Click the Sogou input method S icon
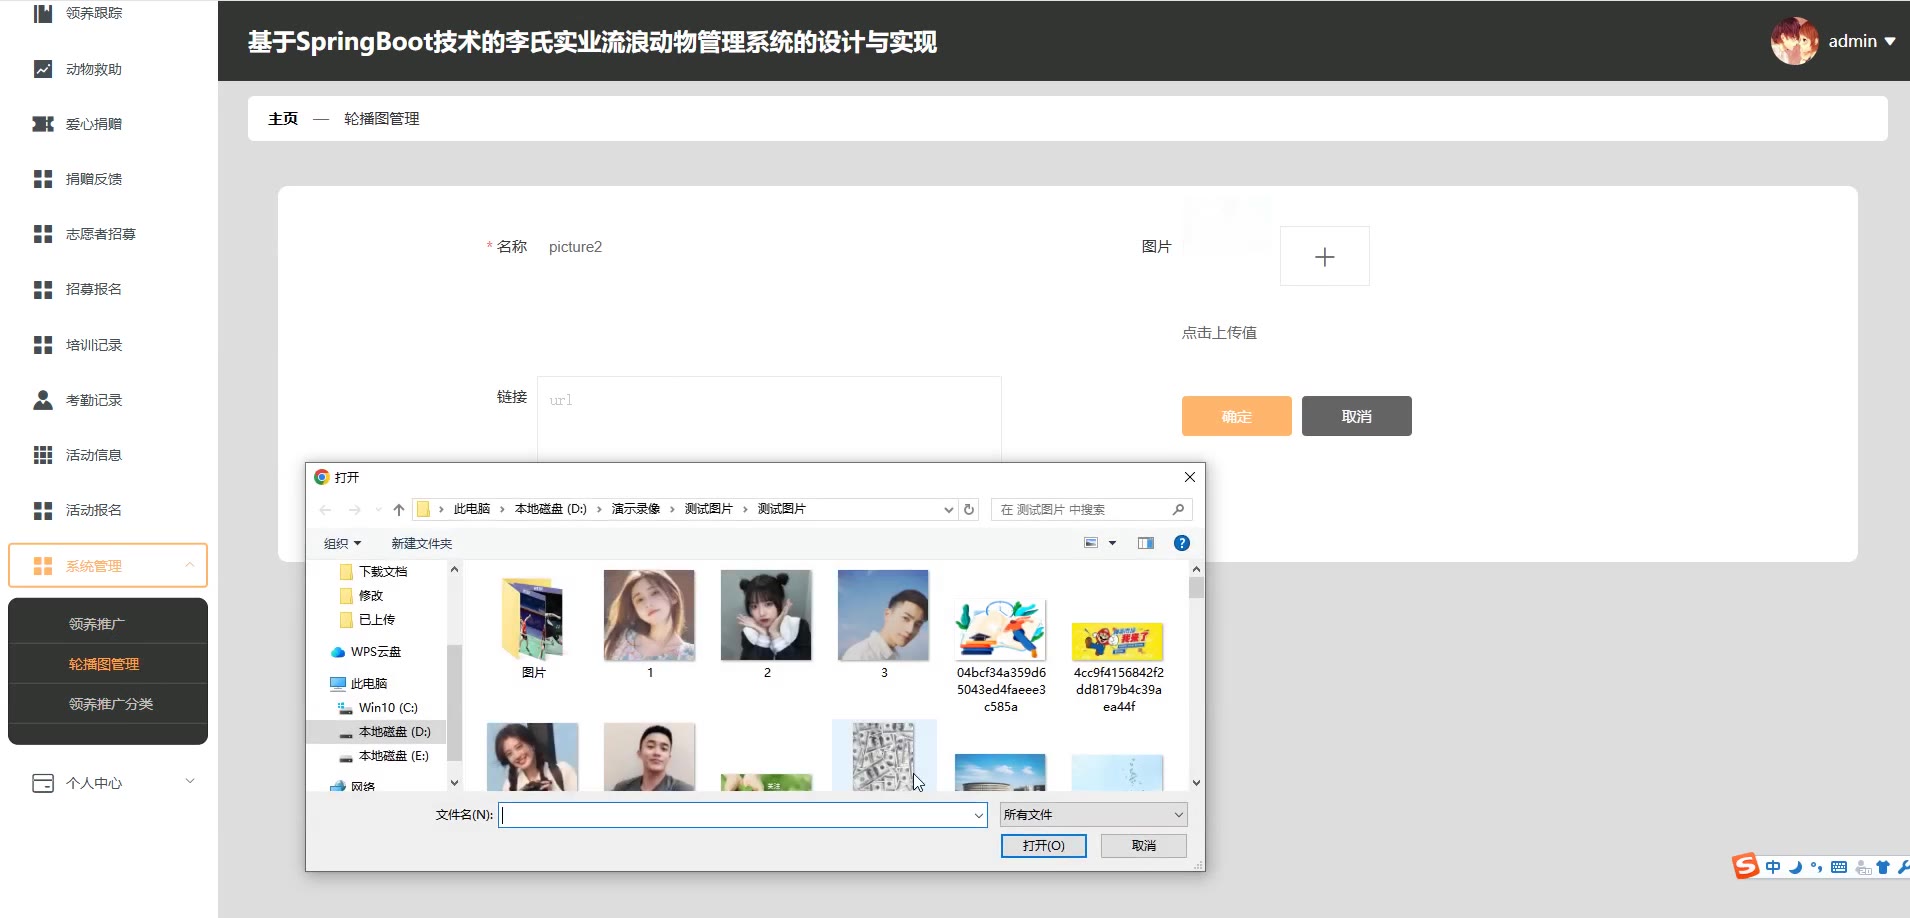 coord(1746,866)
